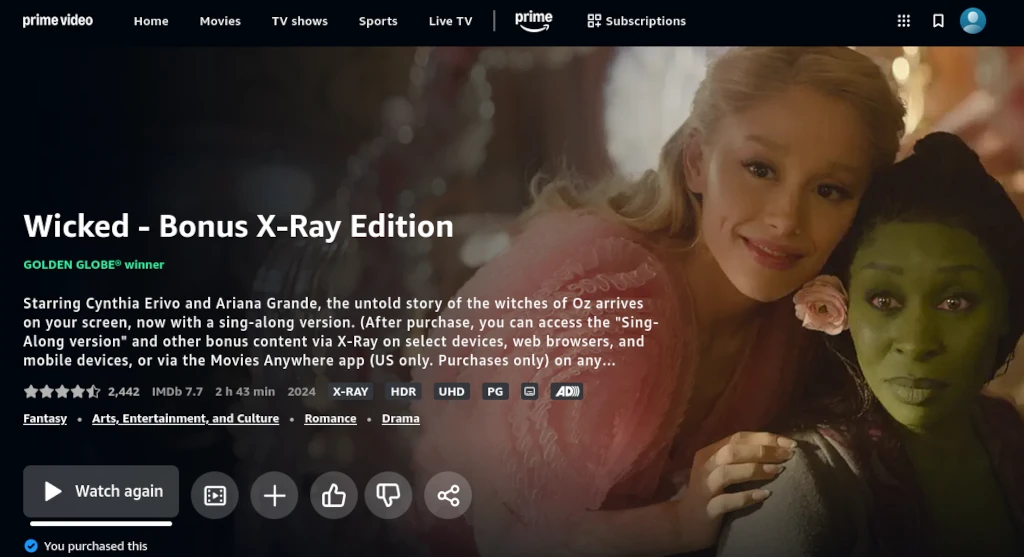
Task: Click the movie synopsis text to expand
Action: [x=341, y=332]
